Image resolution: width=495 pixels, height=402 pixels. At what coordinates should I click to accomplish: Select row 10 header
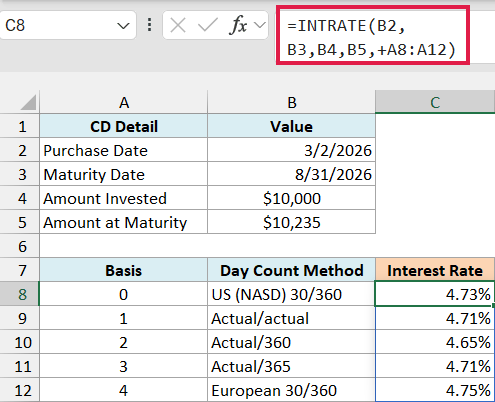pyautogui.click(x=20, y=342)
